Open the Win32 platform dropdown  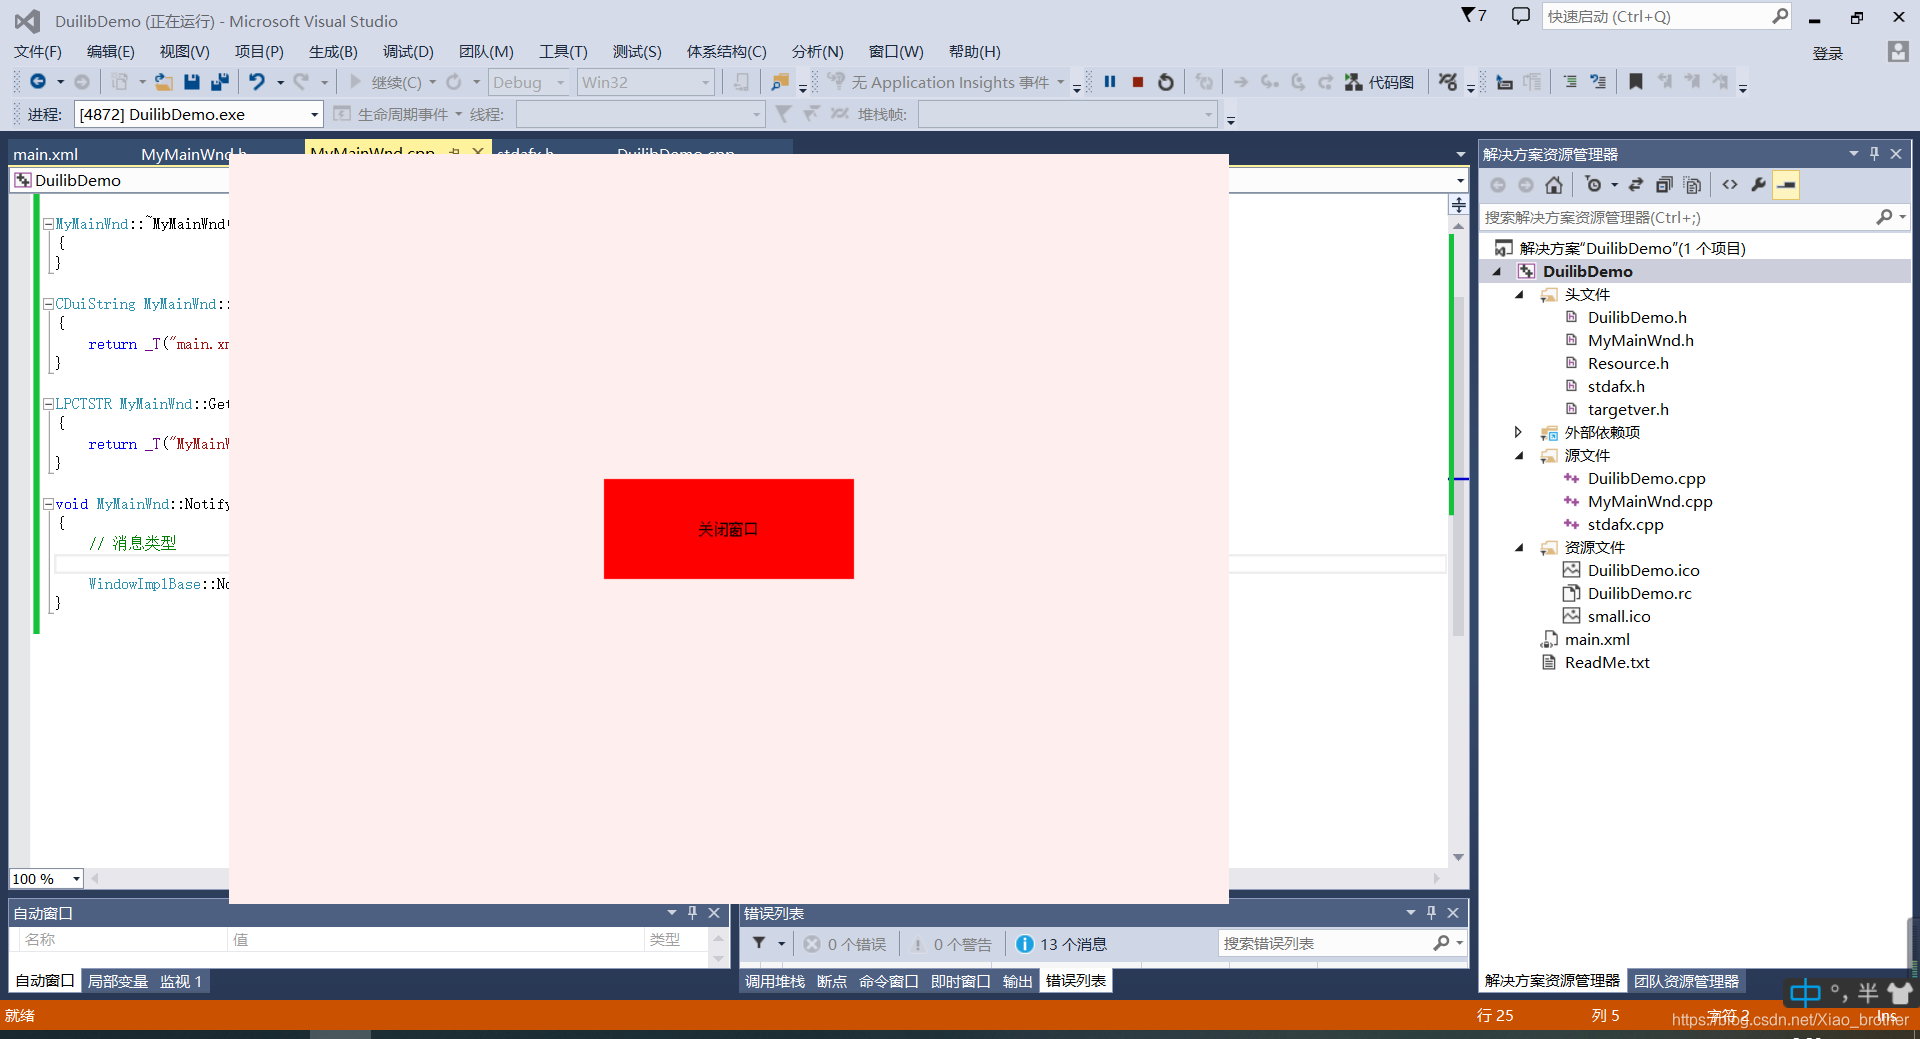pyautogui.click(x=646, y=82)
